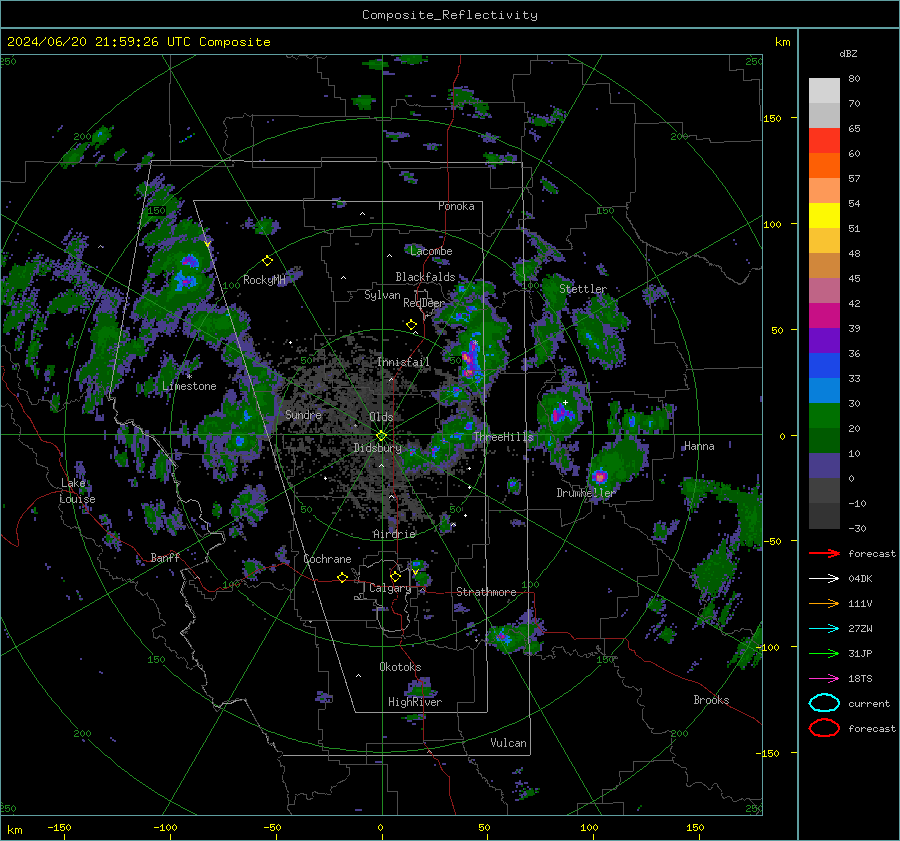Click the storm cell core west of RockyMH

(186, 280)
